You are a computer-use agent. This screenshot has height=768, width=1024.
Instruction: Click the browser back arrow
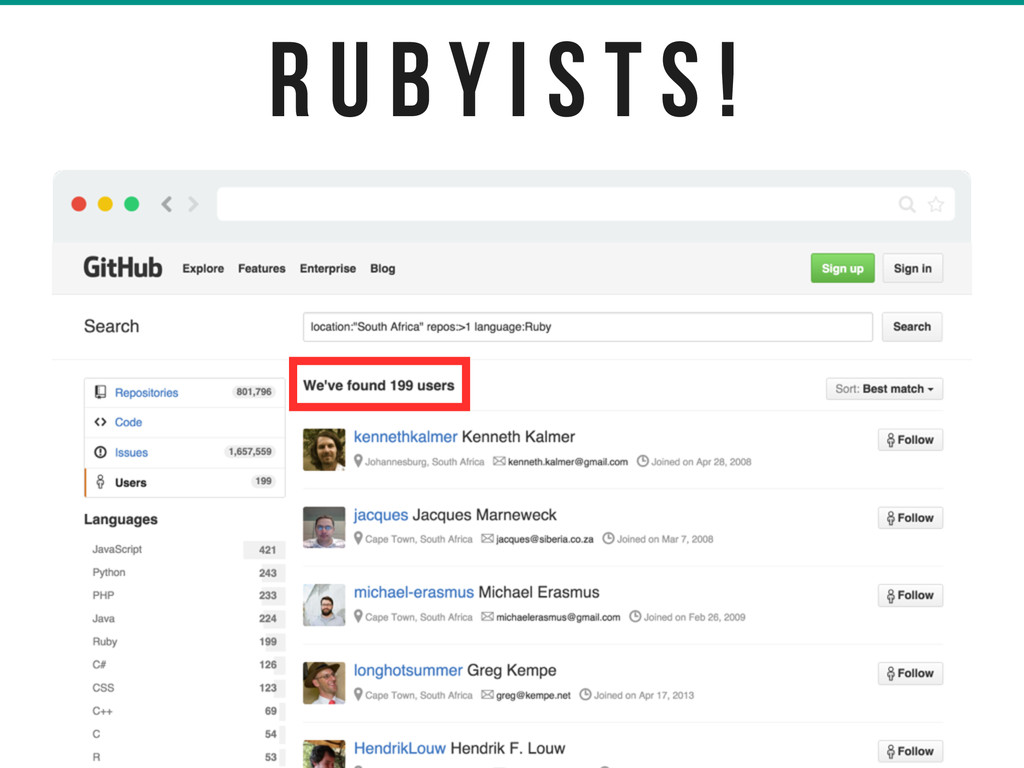pyautogui.click(x=167, y=204)
